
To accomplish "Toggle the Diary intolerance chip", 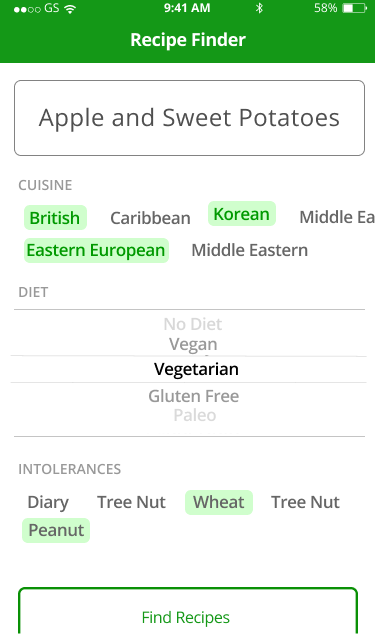I will [x=48, y=502].
